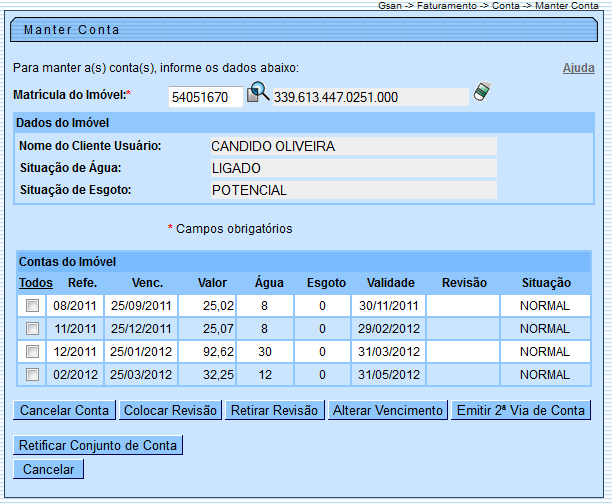Select the checkbox for conta 11/2011
The height and width of the screenshot is (504, 612).
pos(33,328)
